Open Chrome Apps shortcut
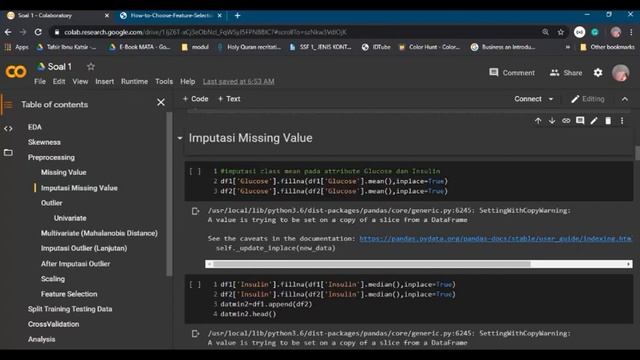This screenshot has width=640, height=360. click(x=16, y=47)
